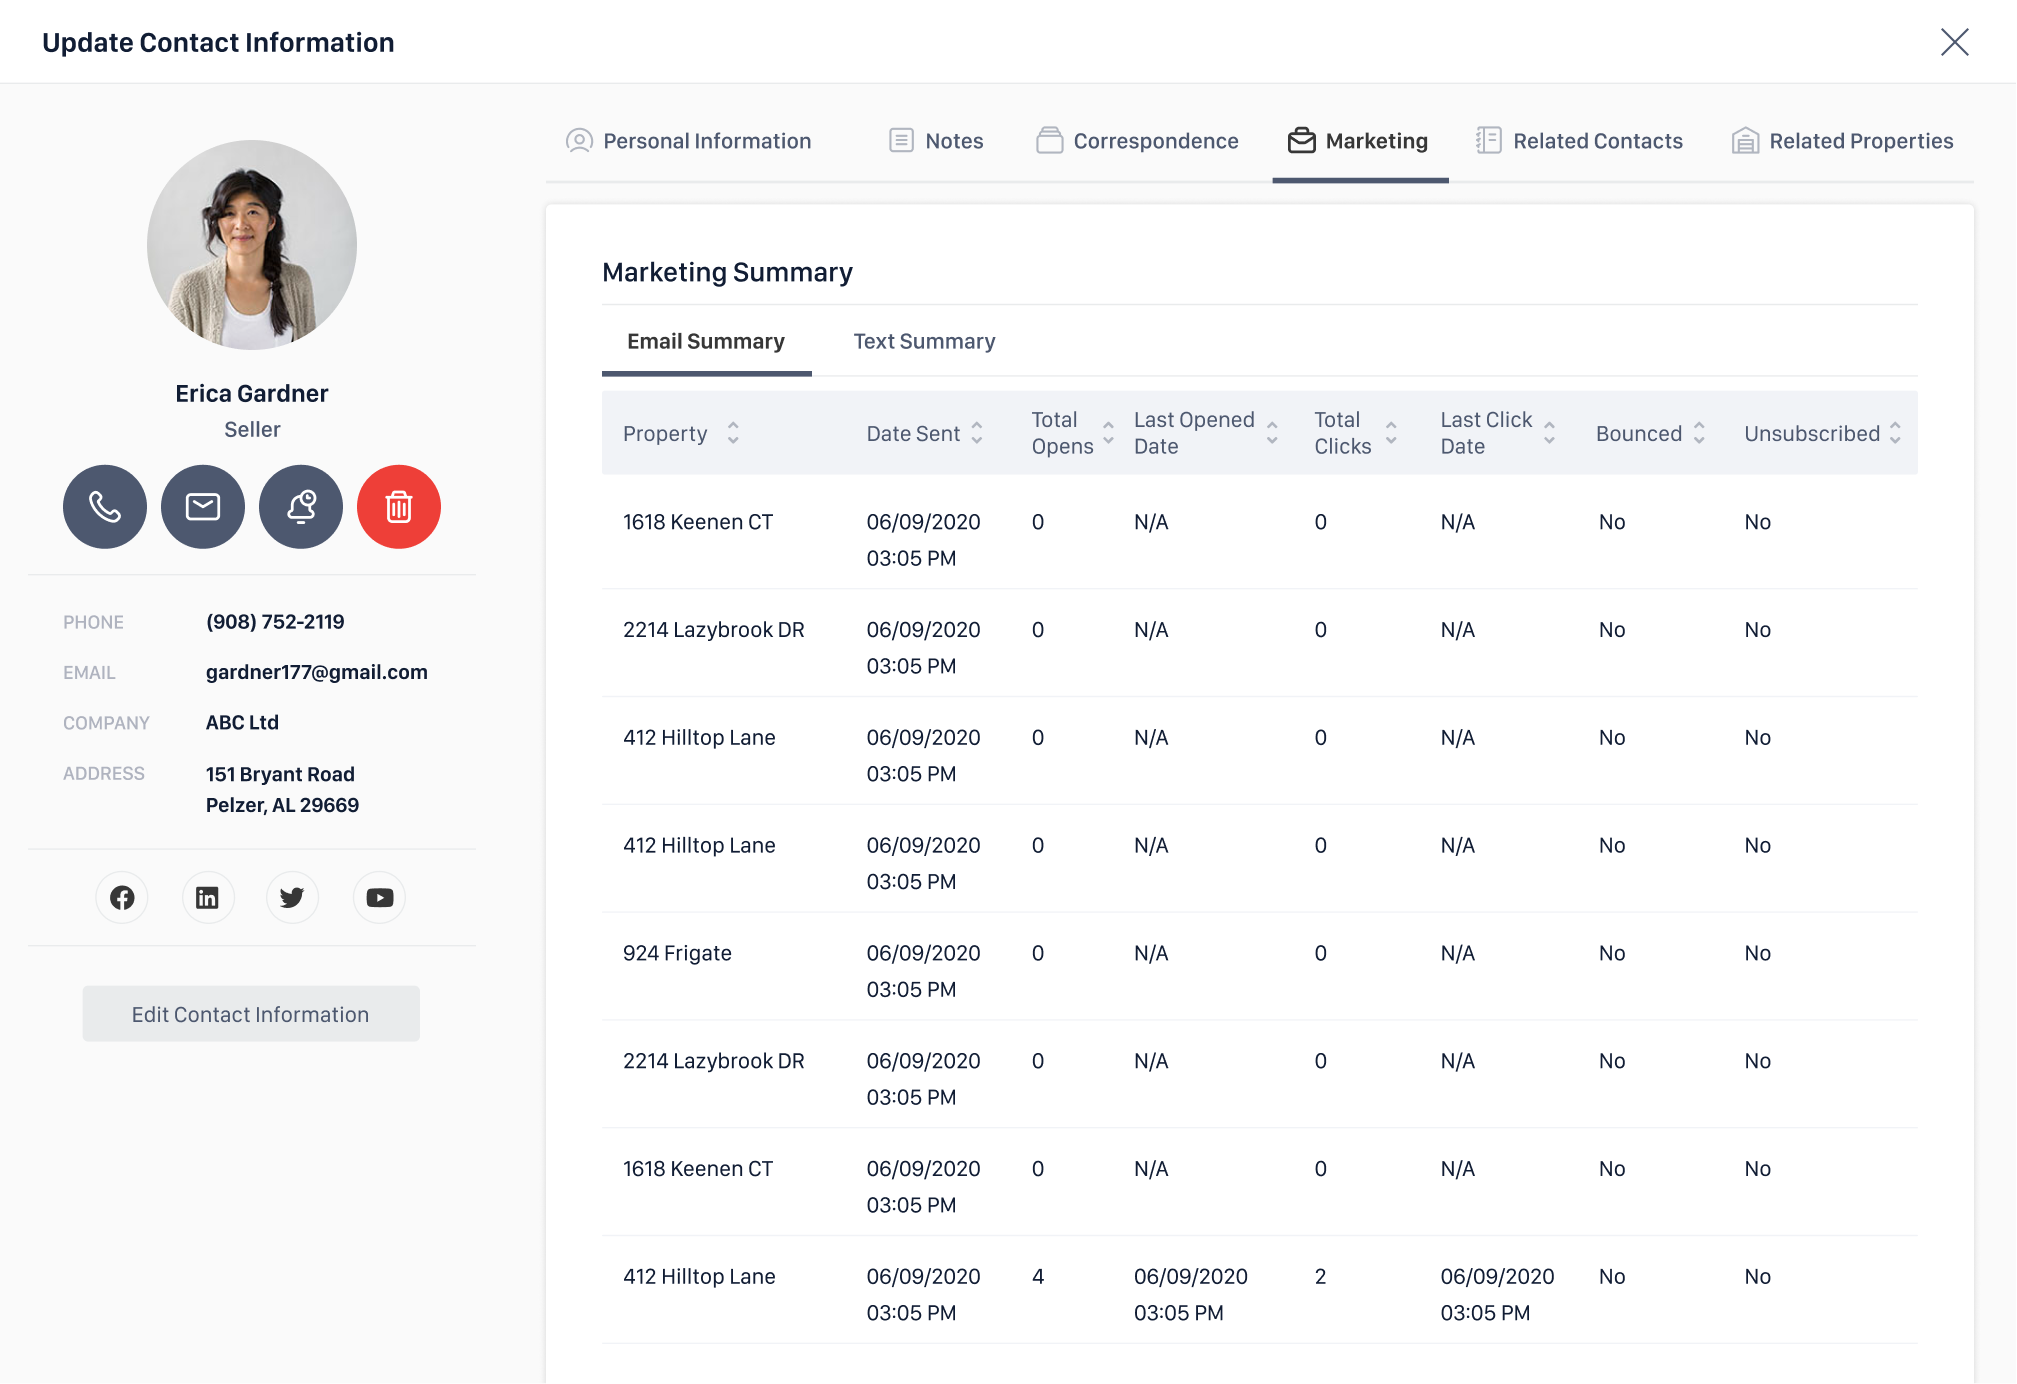This screenshot has width=2017, height=1384.
Task: Open the Facebook social icon
Action: (122, 898)
